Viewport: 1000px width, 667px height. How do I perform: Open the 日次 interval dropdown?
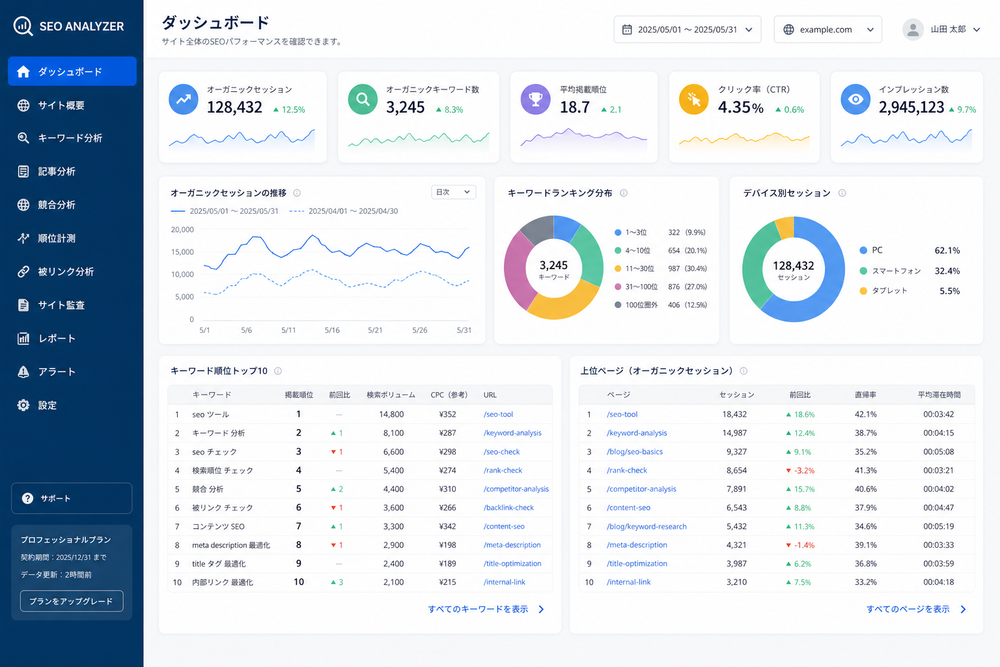tap(453, 192)
